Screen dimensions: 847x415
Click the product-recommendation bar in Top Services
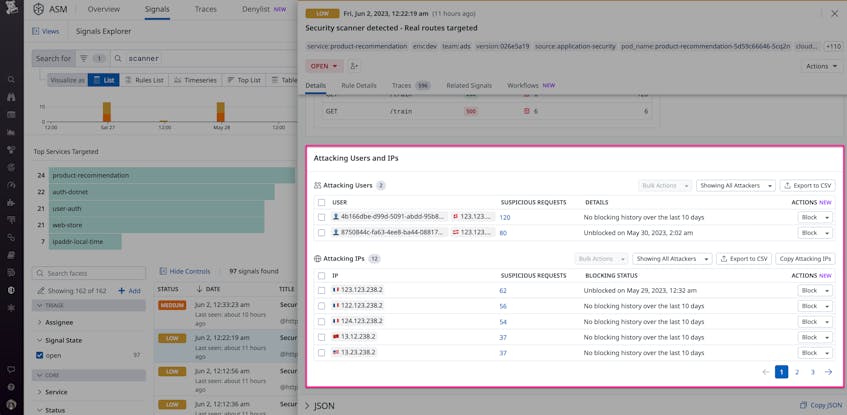(x=172, y=176)
